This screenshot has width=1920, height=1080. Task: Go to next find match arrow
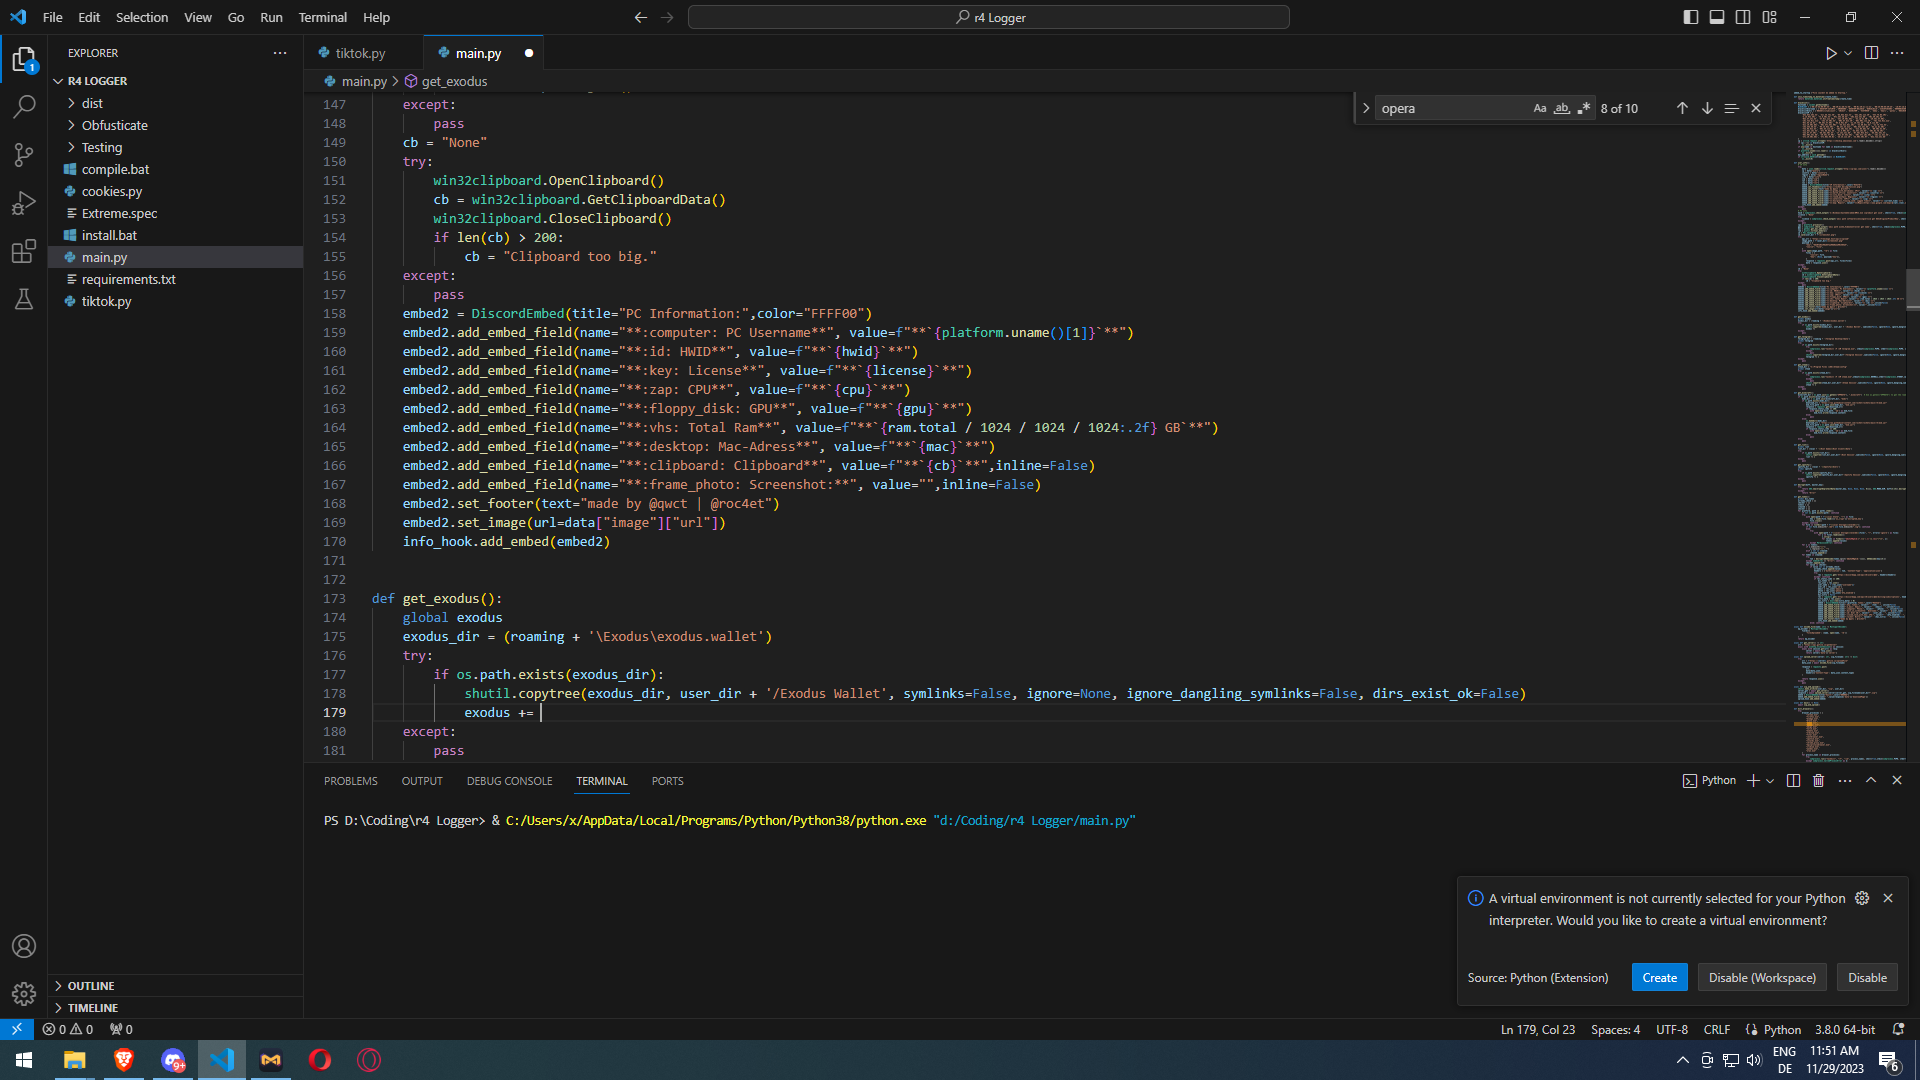click(1707, 108)
